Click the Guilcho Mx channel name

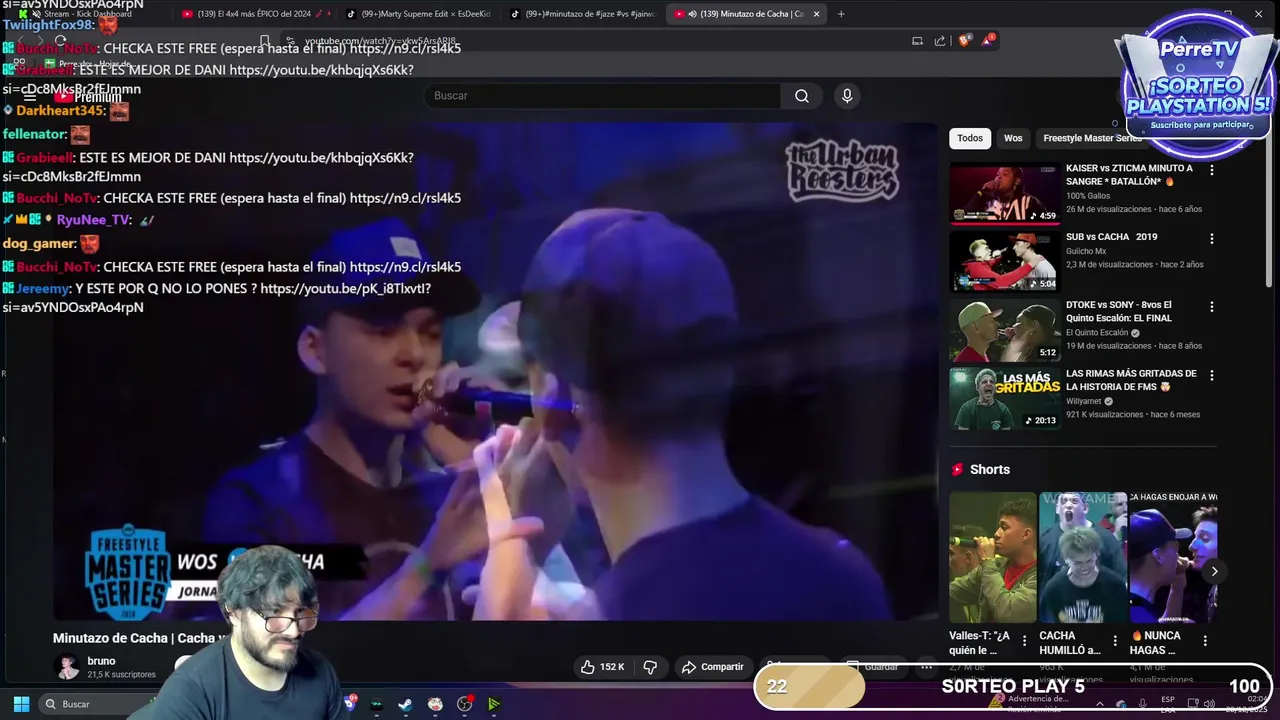point(1086,251)
